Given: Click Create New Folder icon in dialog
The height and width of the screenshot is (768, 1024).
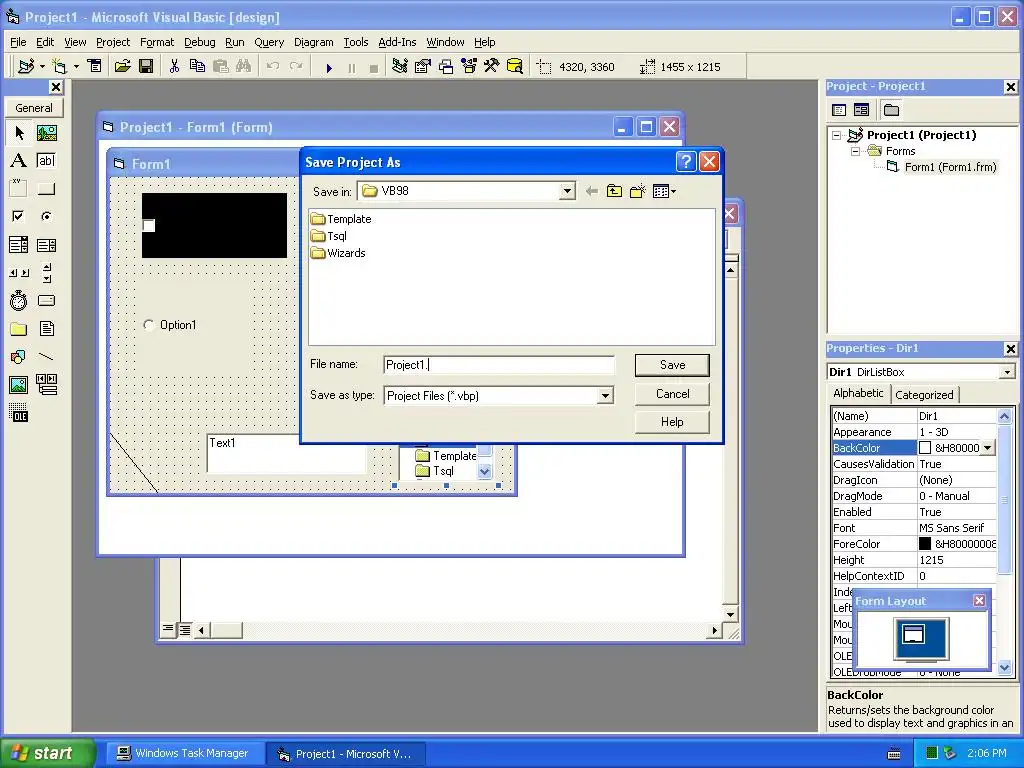Looking at the screenshot, I should 637,191.
